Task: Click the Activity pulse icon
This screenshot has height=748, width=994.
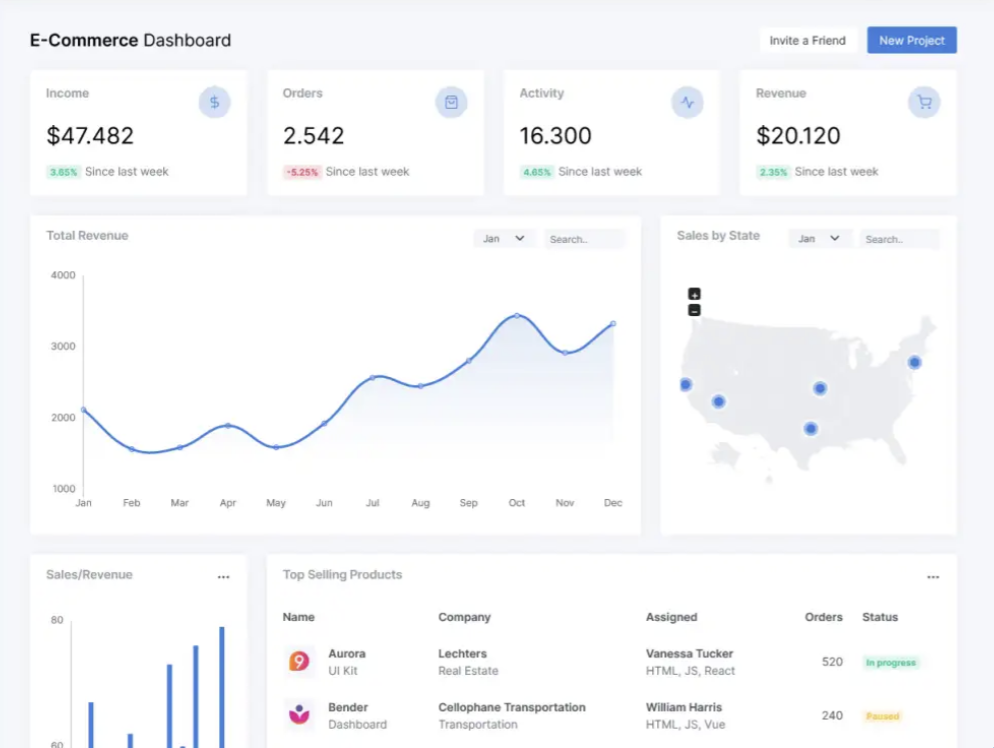Action: 687,102
